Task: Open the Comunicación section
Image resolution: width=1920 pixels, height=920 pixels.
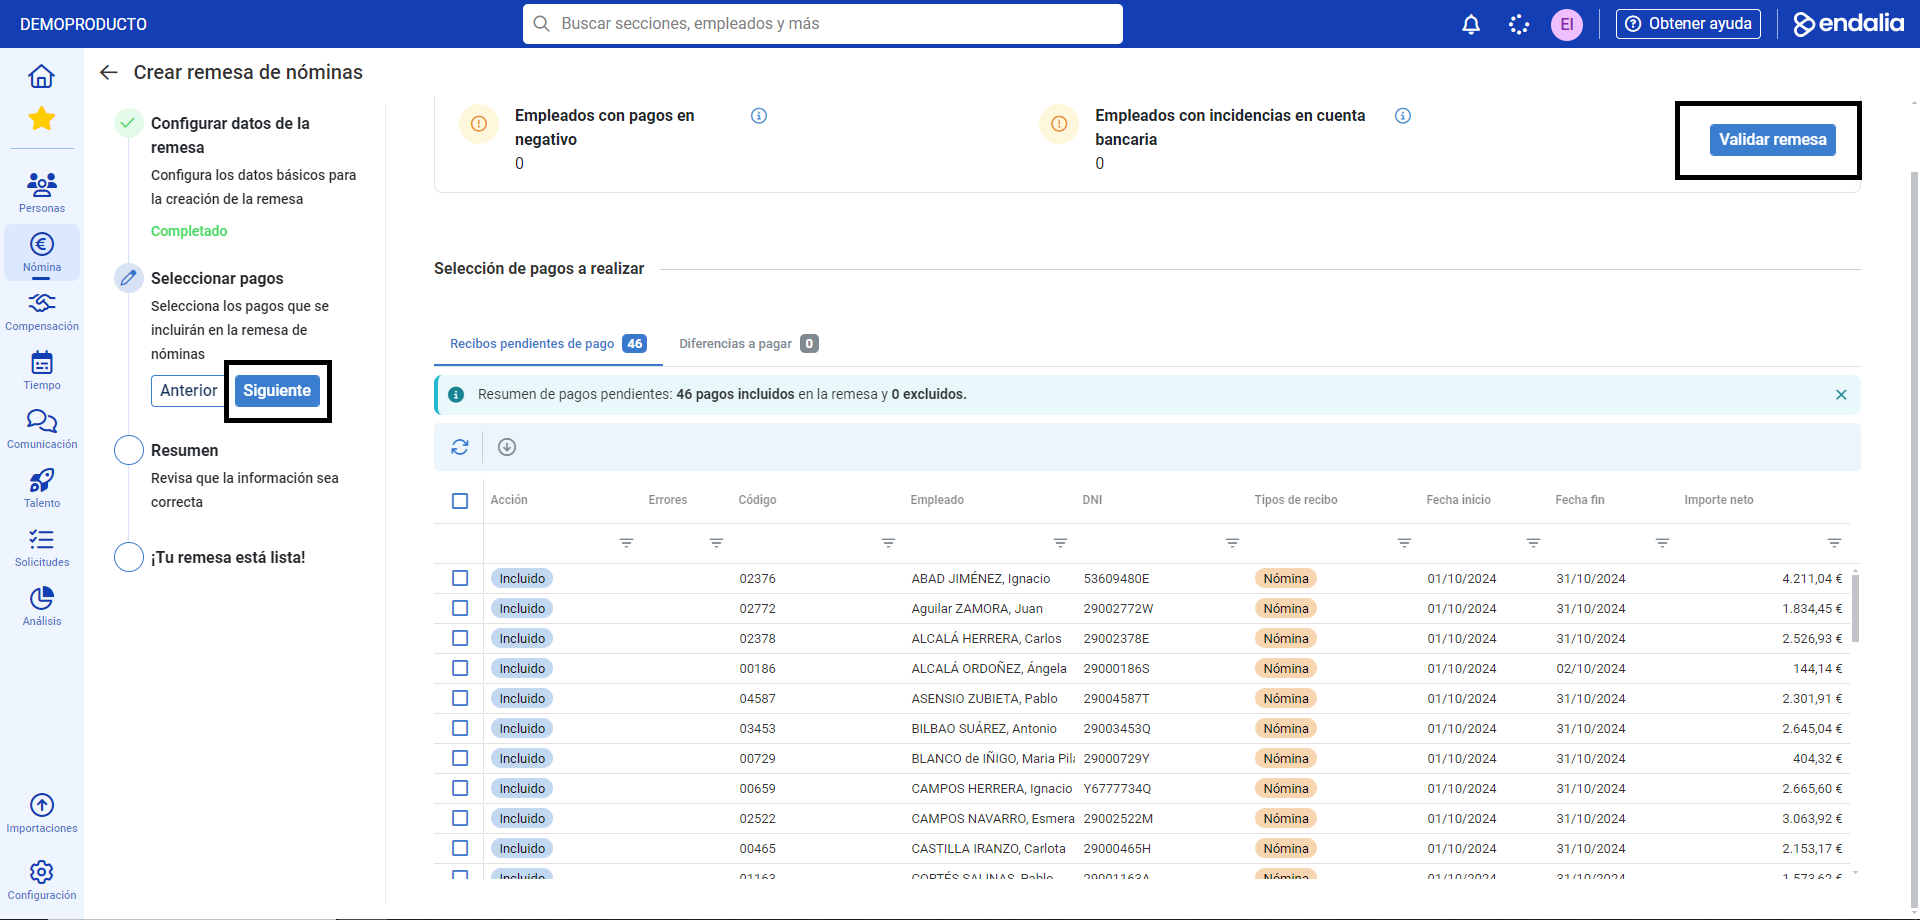Action: point(42,429)
